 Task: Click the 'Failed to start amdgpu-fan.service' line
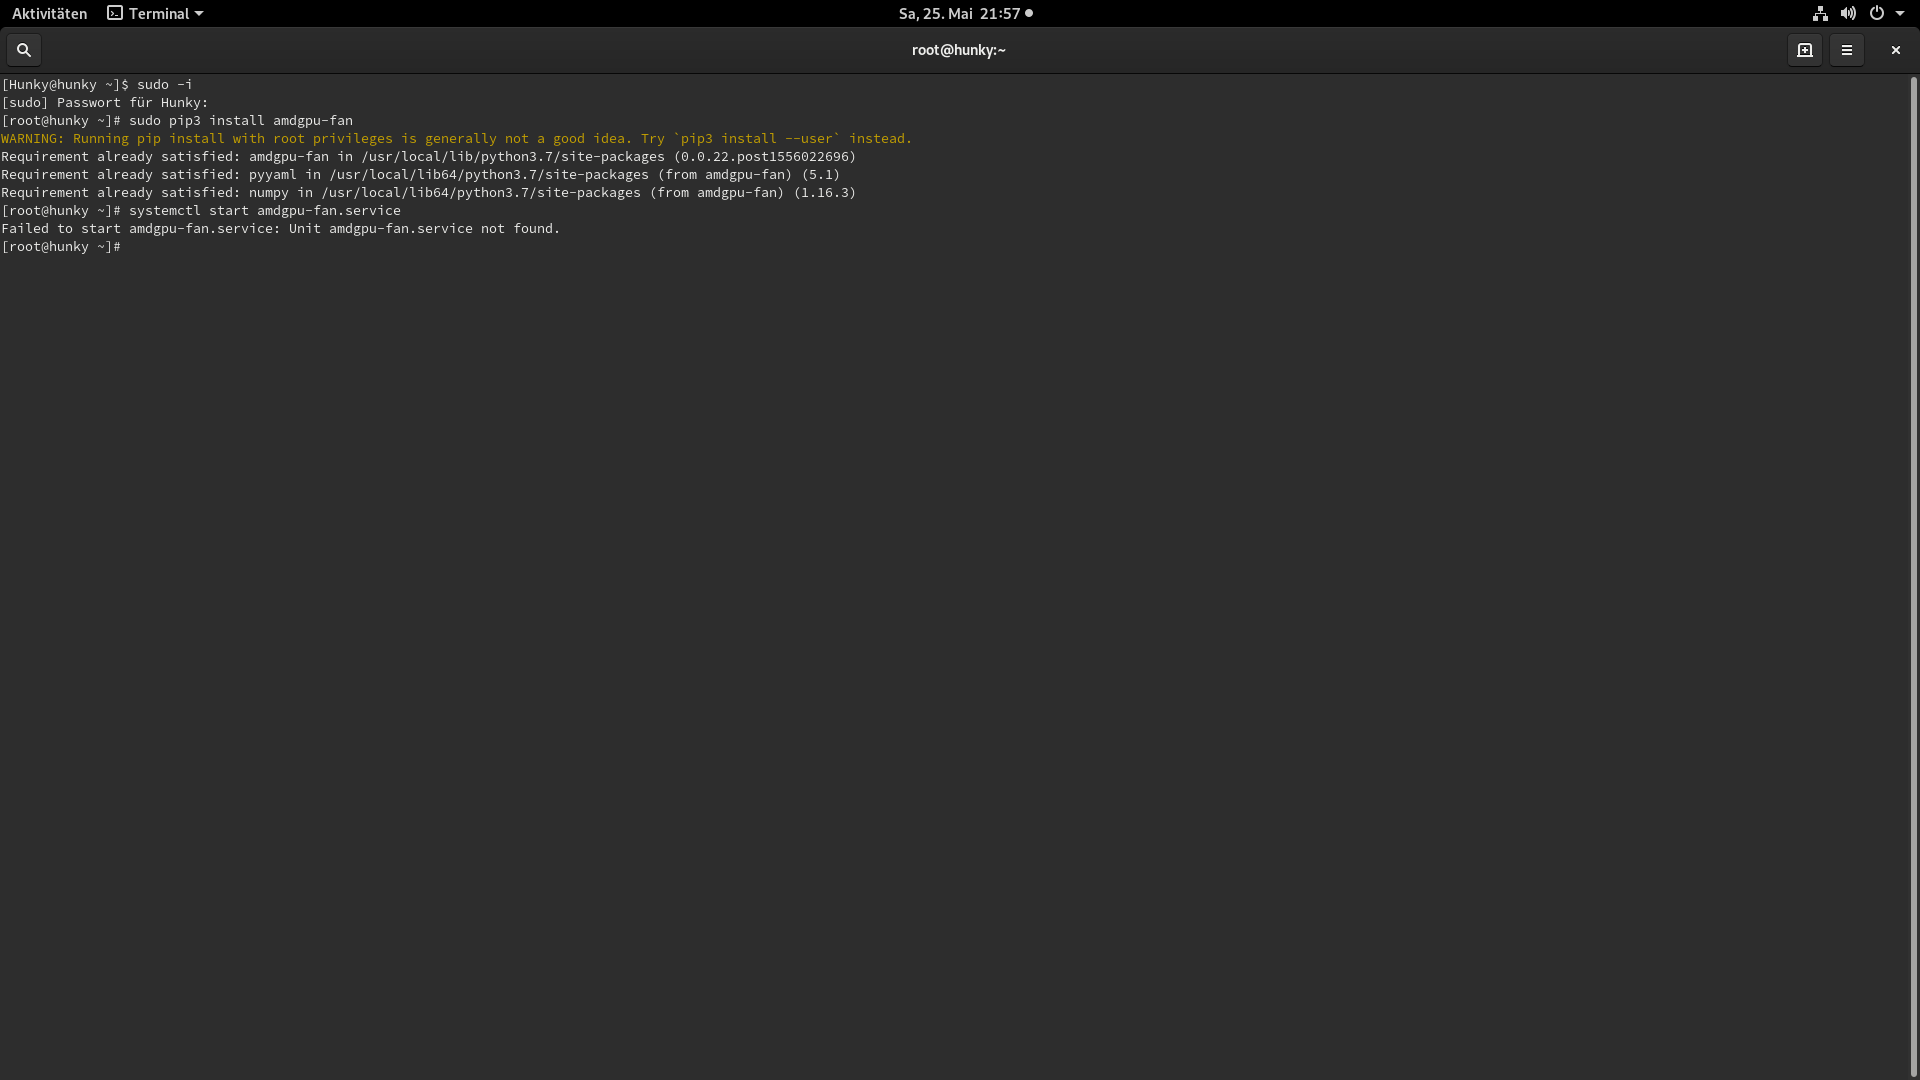coord(280,229)
